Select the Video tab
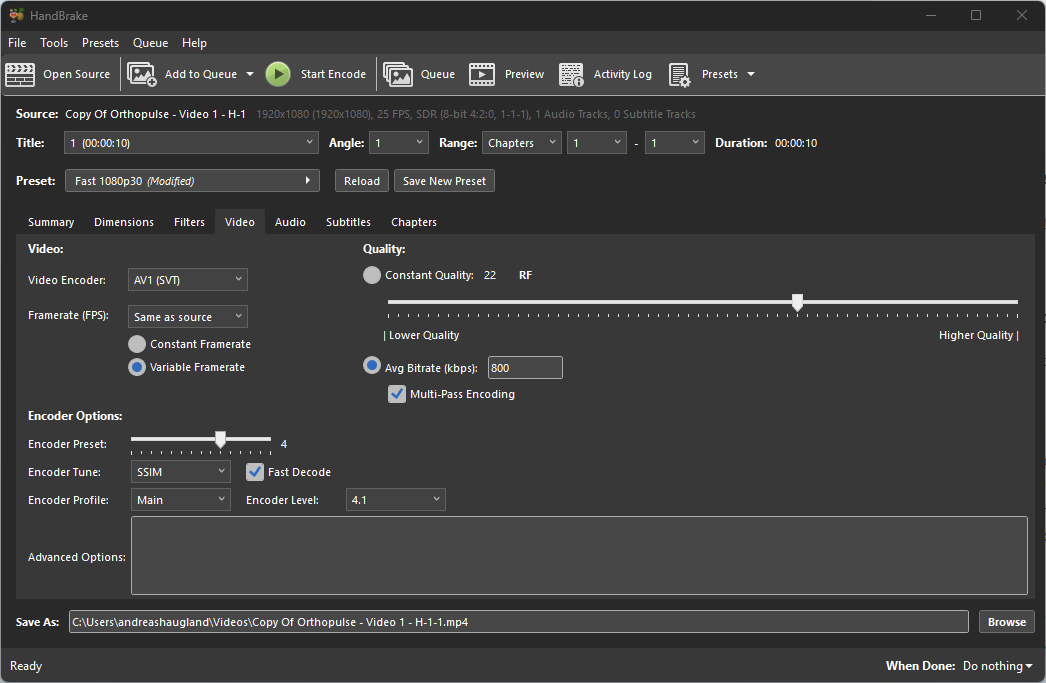 [x=239, y=222]
